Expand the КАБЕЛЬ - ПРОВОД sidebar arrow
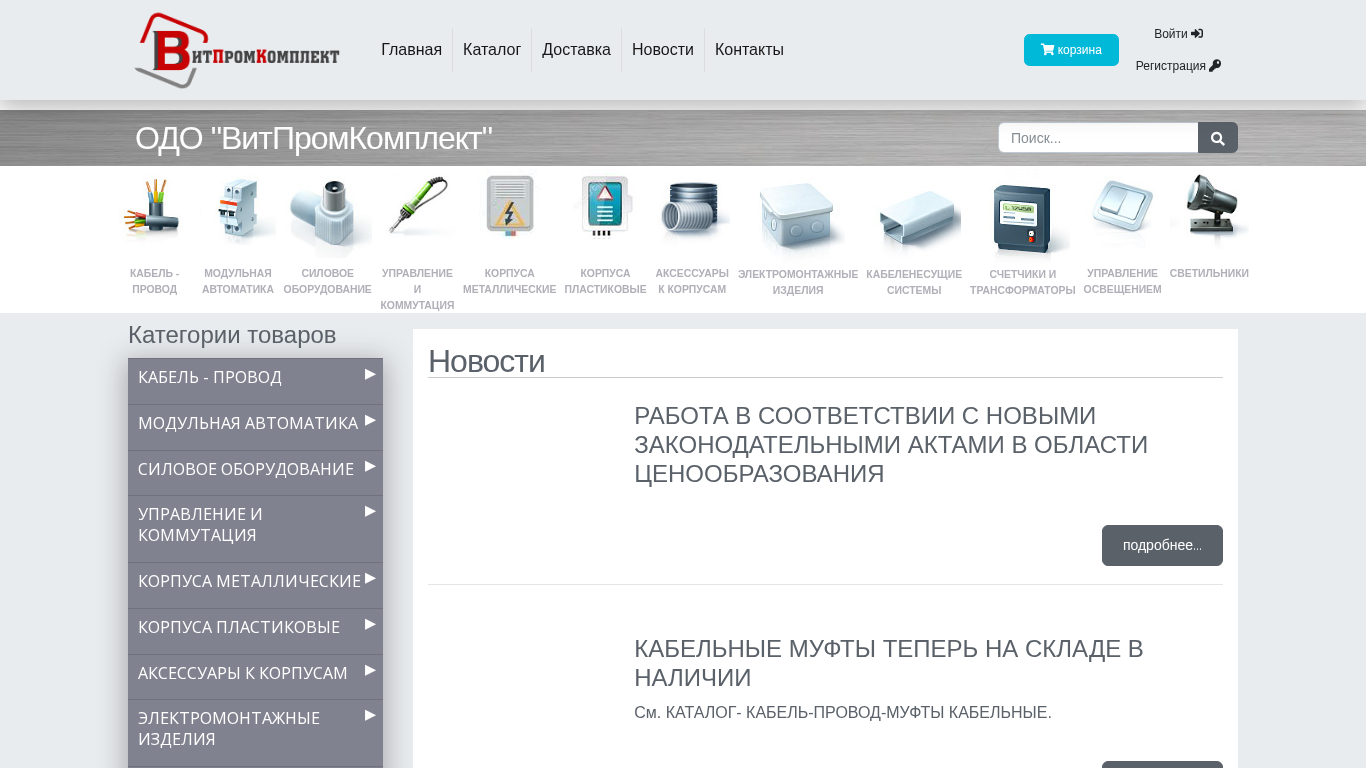Viewport: 1366px width, 768px height. (x=370, y=374)
